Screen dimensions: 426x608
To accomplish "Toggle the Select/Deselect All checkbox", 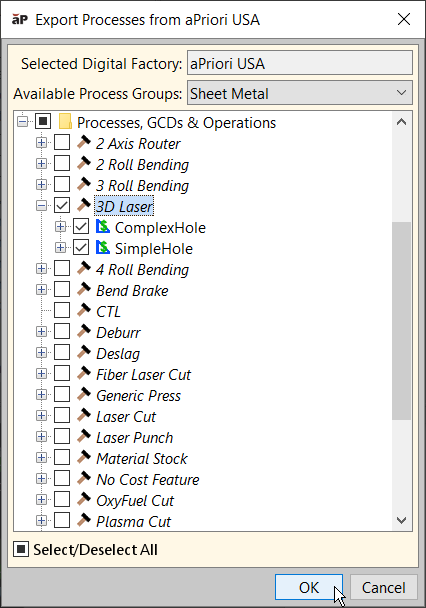I will pos(21,549).
